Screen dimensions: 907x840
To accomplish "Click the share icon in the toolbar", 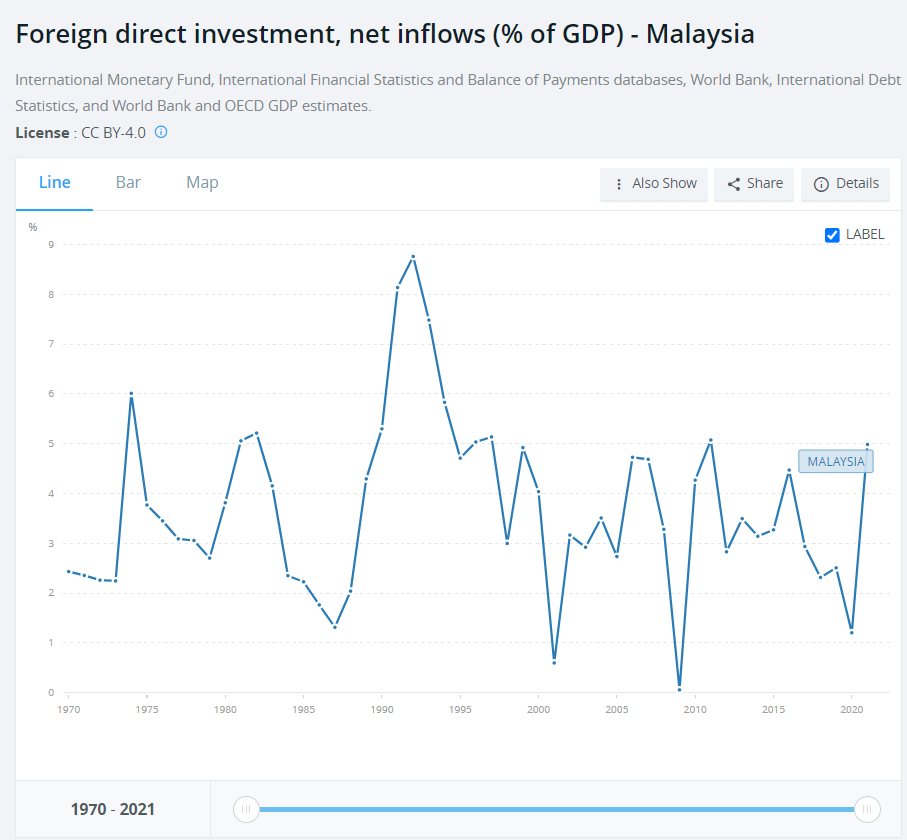I will pyautogui.click(x=733, y=184).
